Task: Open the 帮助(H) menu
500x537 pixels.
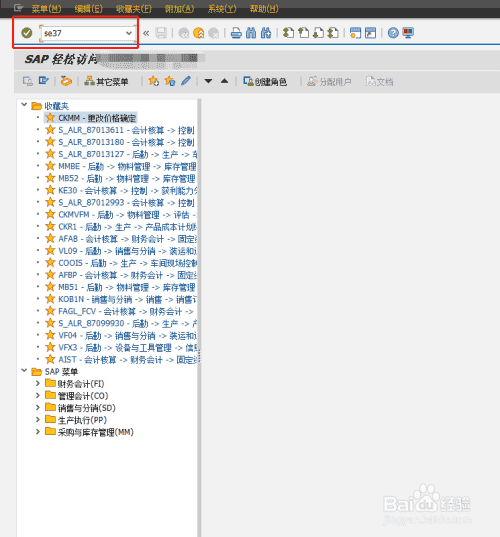Action: click(264, 9)
